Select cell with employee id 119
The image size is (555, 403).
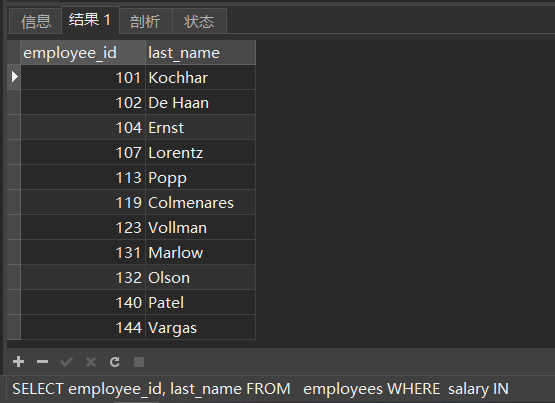(x=83, y=202)
